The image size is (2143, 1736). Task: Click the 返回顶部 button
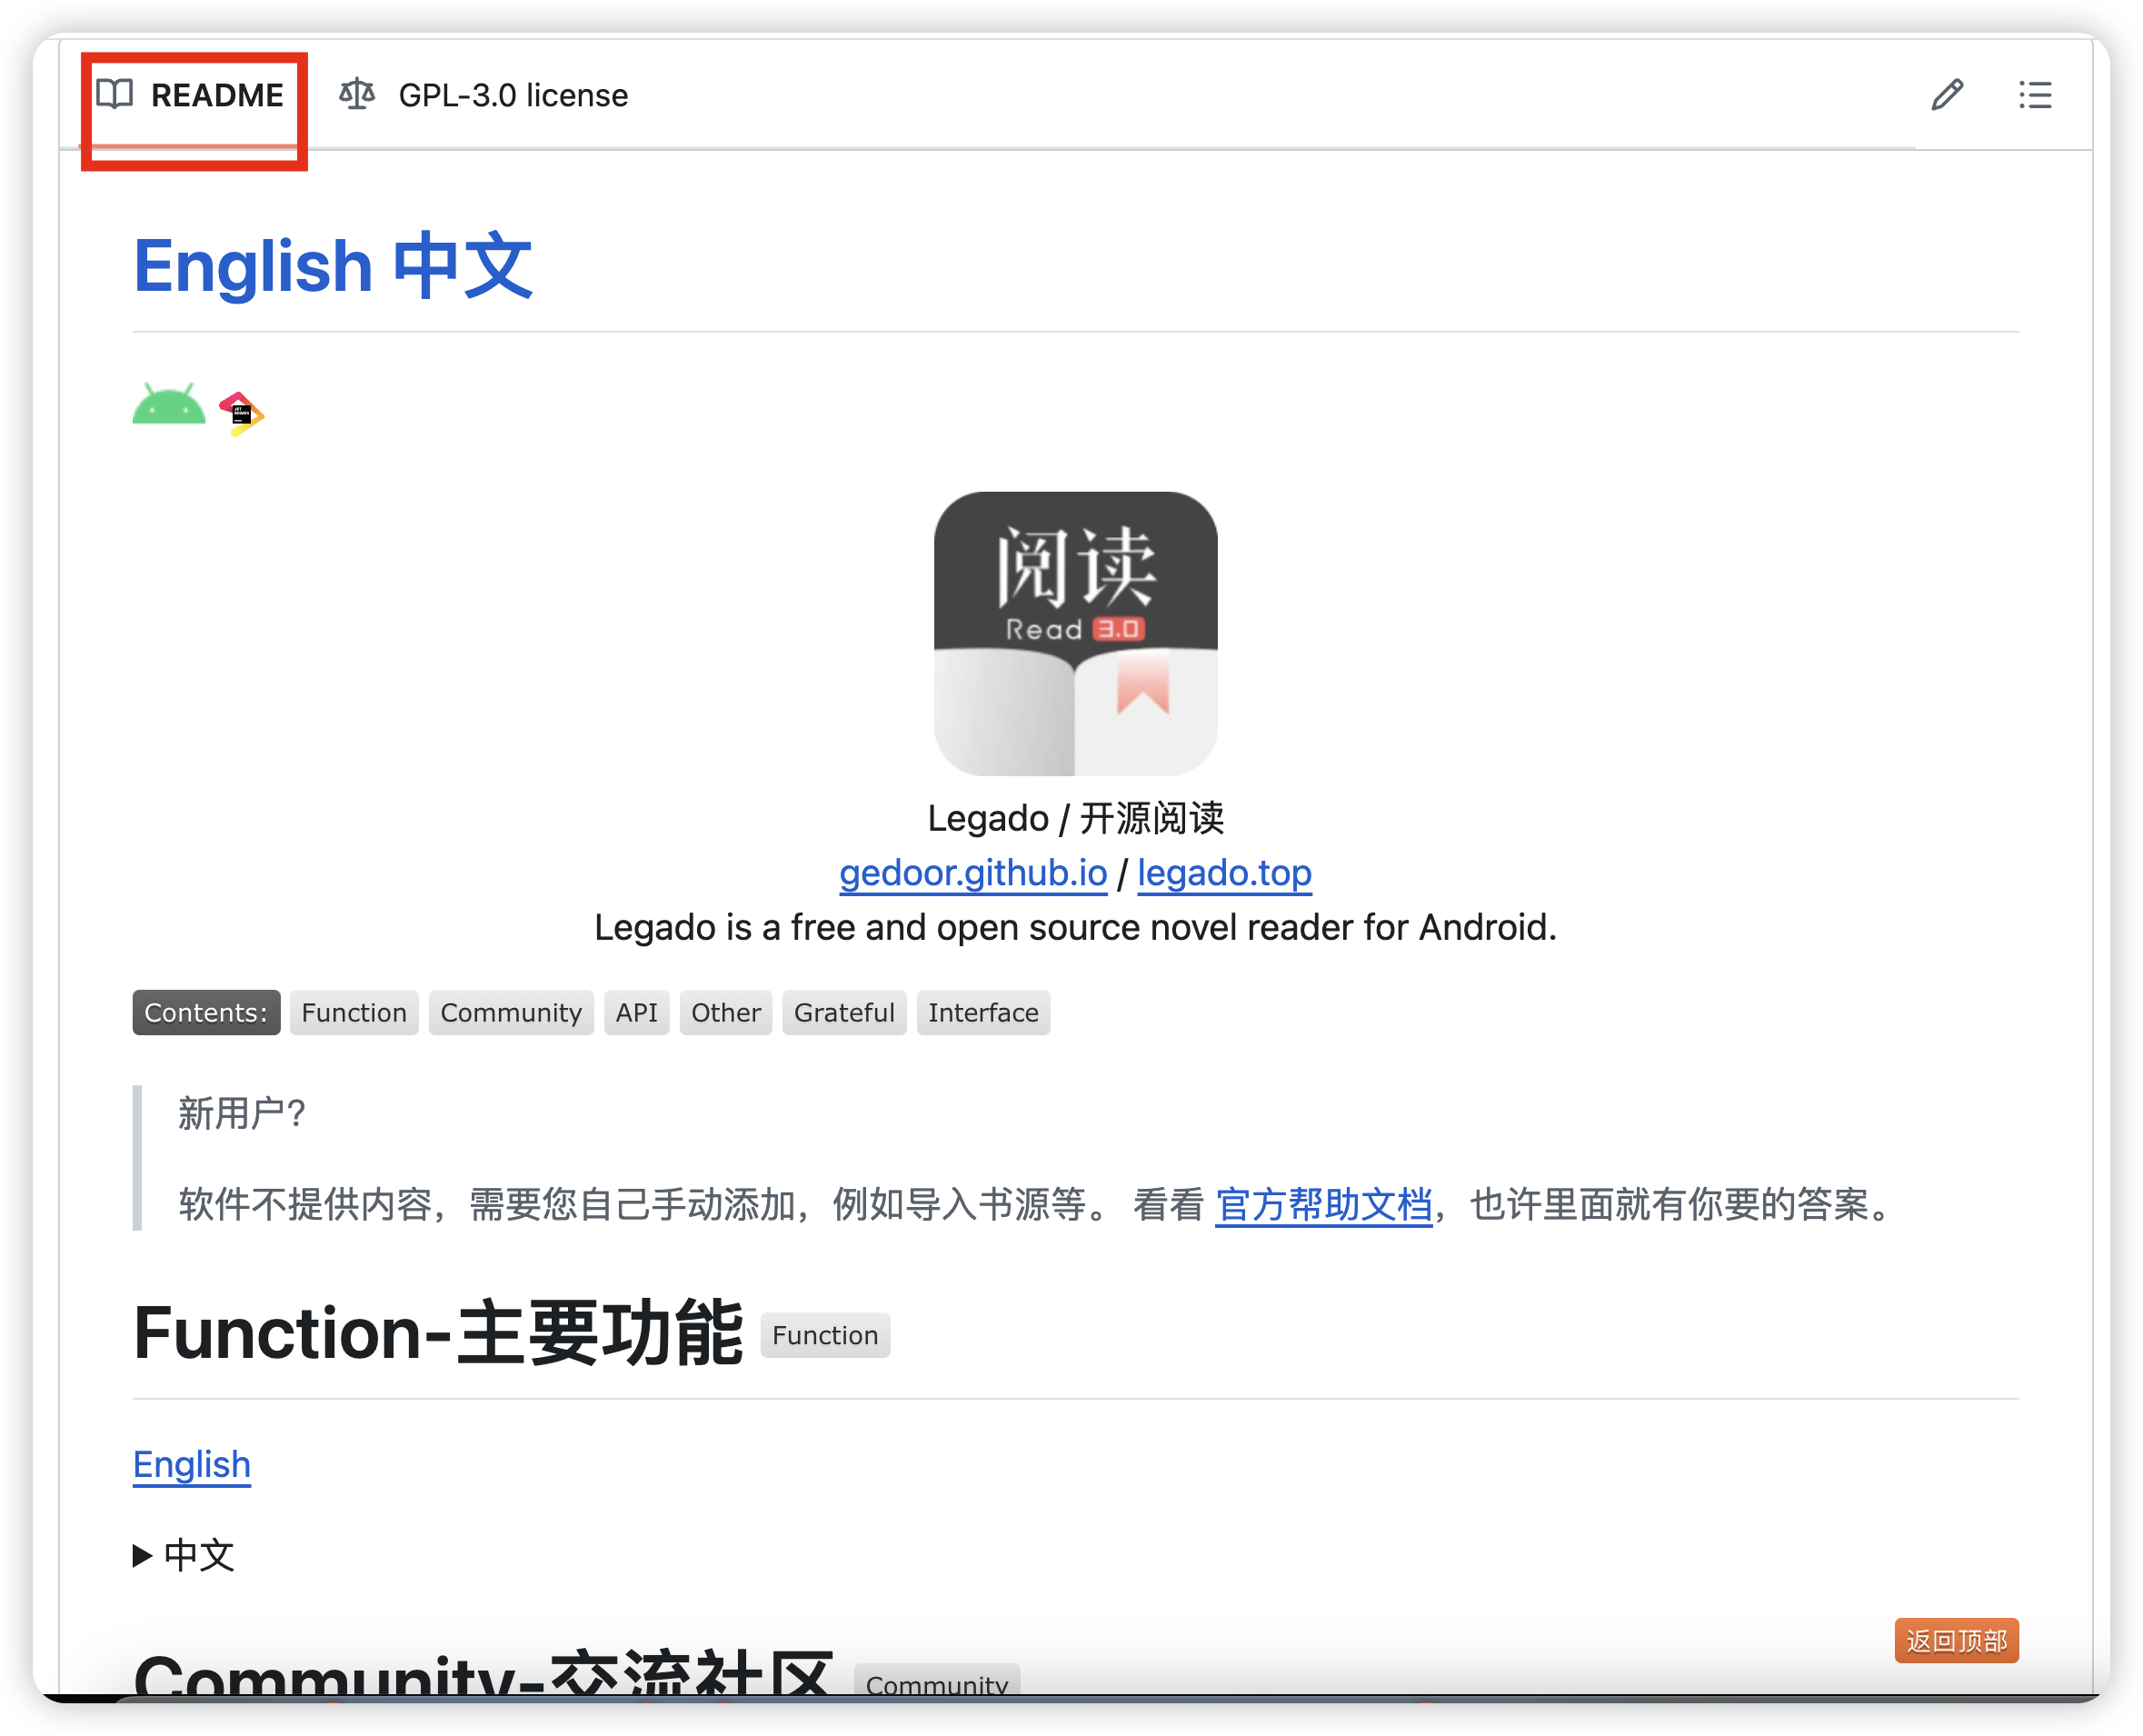(x=1956, y=1640)
